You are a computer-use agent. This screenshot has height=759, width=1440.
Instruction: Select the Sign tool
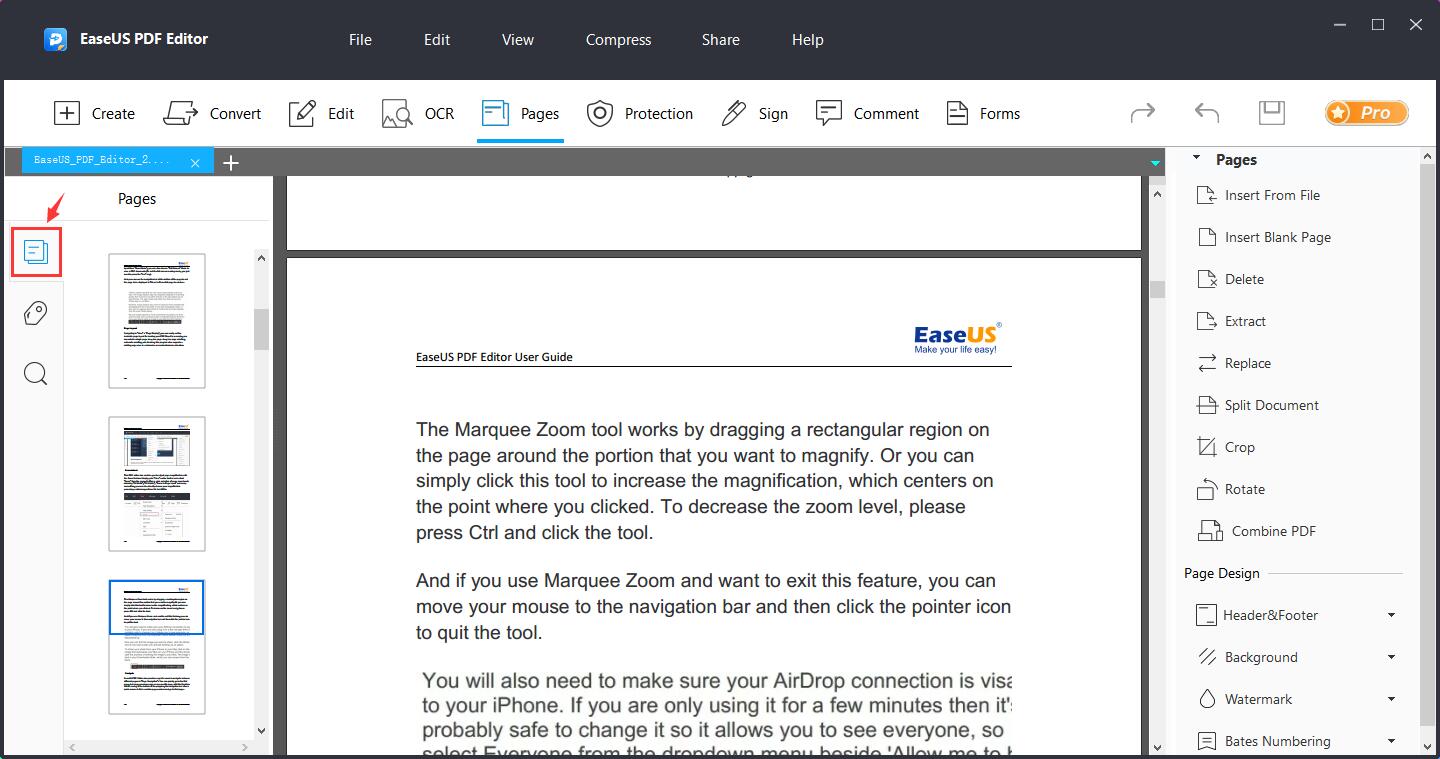point(755,113)
